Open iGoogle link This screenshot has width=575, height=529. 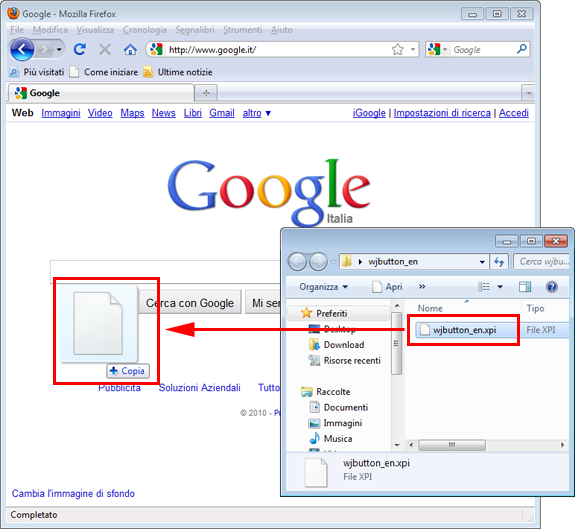[x=369, y=113]
